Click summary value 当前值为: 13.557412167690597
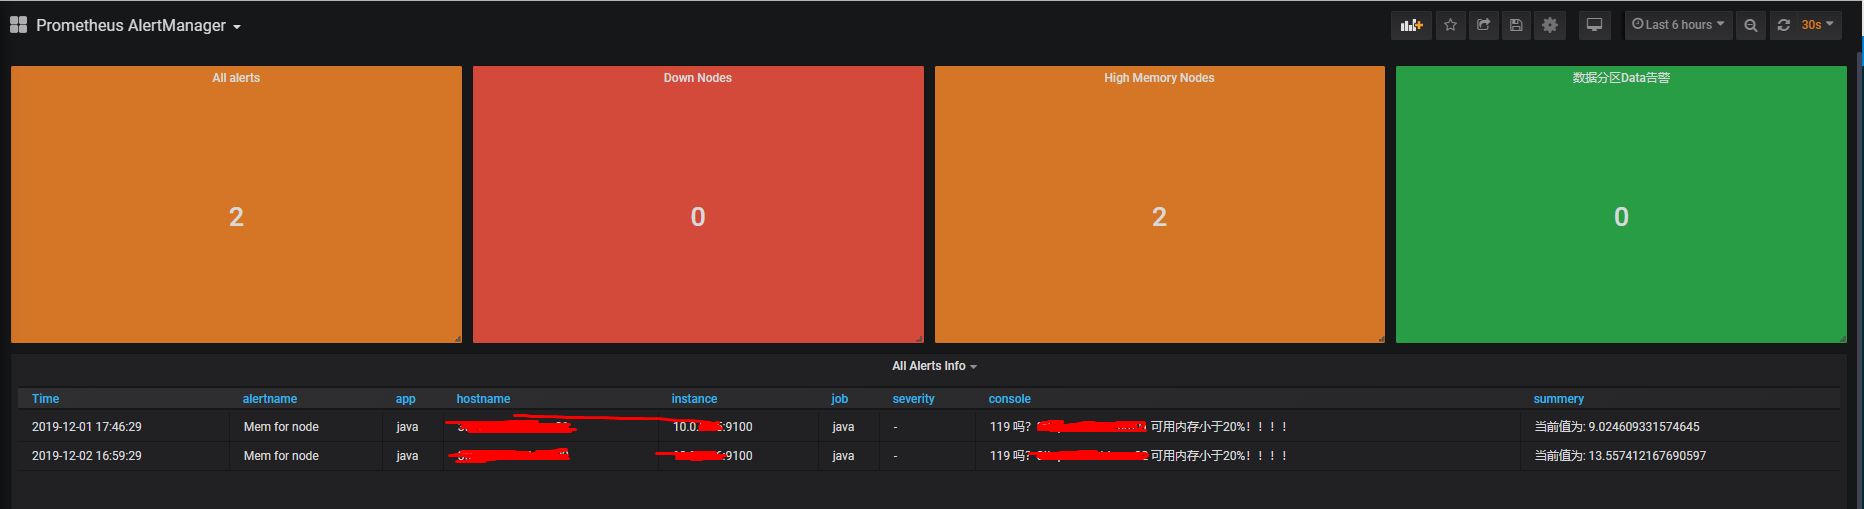 (x=1620, y=456)
